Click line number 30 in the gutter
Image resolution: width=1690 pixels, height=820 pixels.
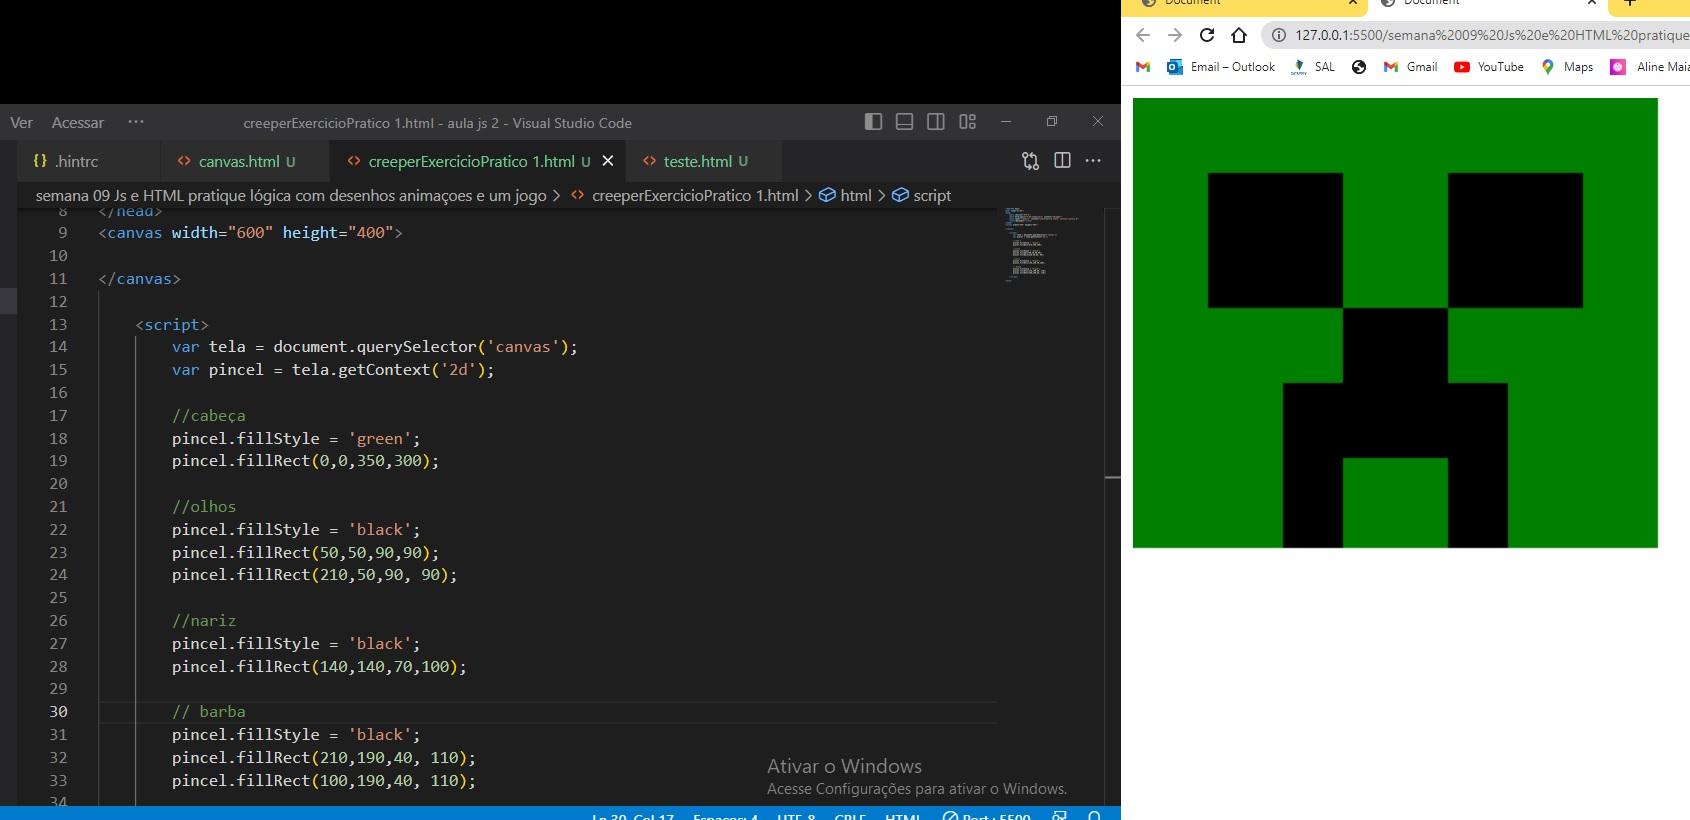[58, 711]
